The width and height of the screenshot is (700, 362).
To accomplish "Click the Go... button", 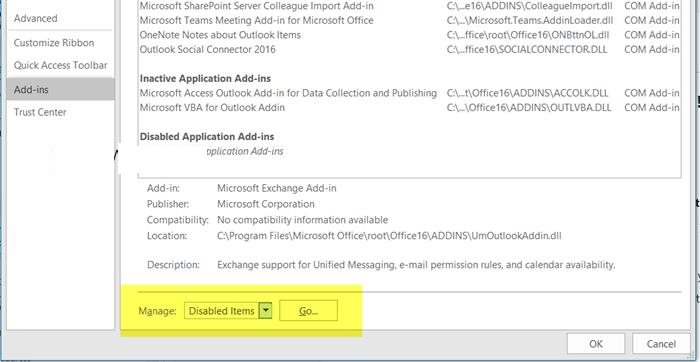I will [308, 311].
